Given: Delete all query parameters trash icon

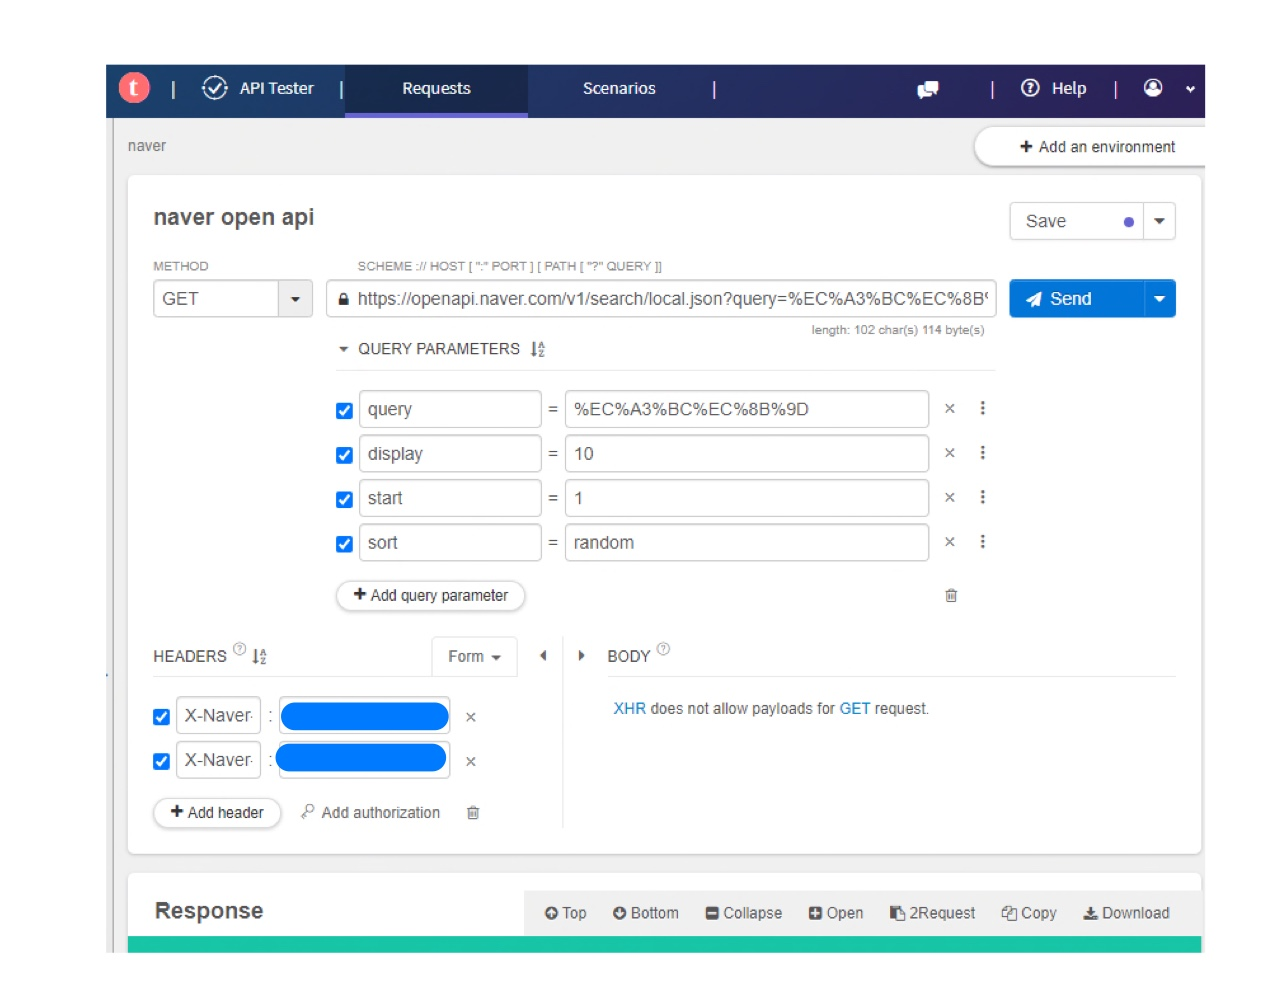Looking at the screenshot, I should point(951,595).
